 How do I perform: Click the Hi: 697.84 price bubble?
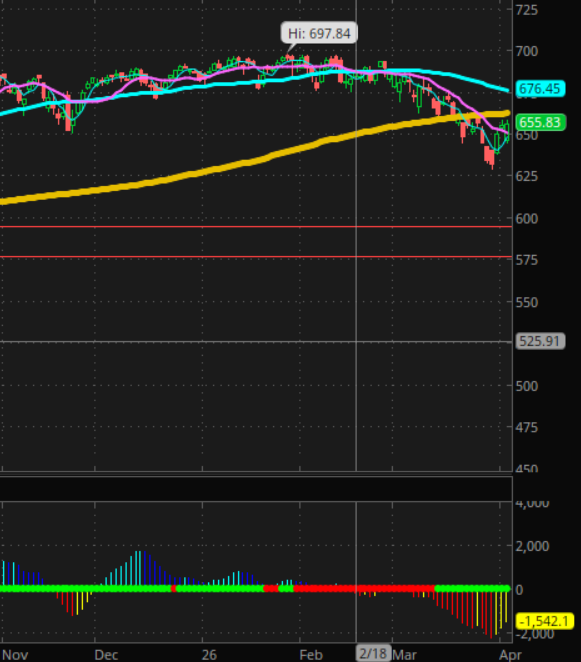[x=319, y=33]
